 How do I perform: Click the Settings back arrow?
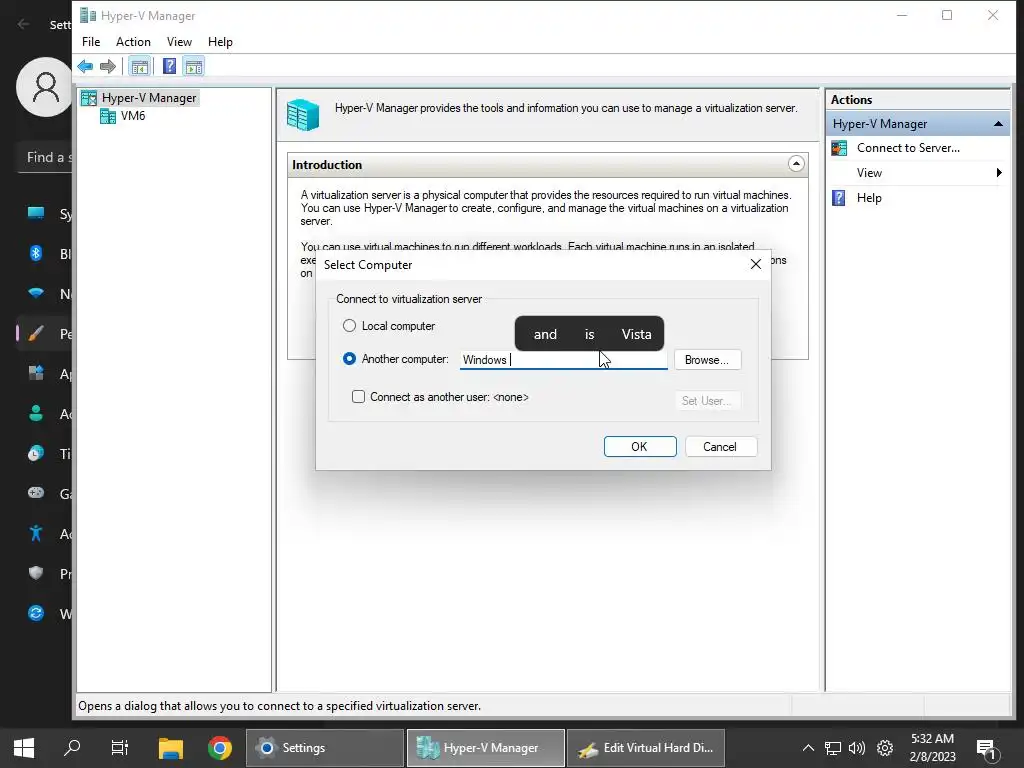coord(24,24)
